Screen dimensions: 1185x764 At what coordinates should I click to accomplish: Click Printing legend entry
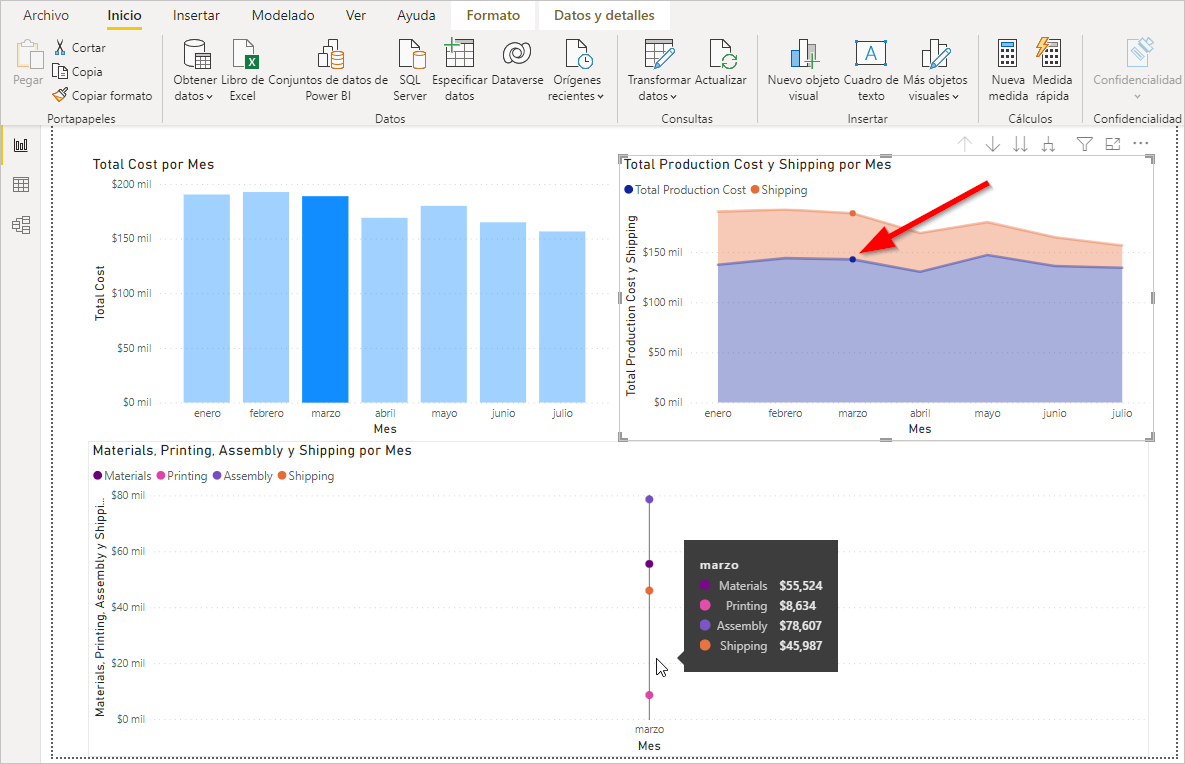182,475
